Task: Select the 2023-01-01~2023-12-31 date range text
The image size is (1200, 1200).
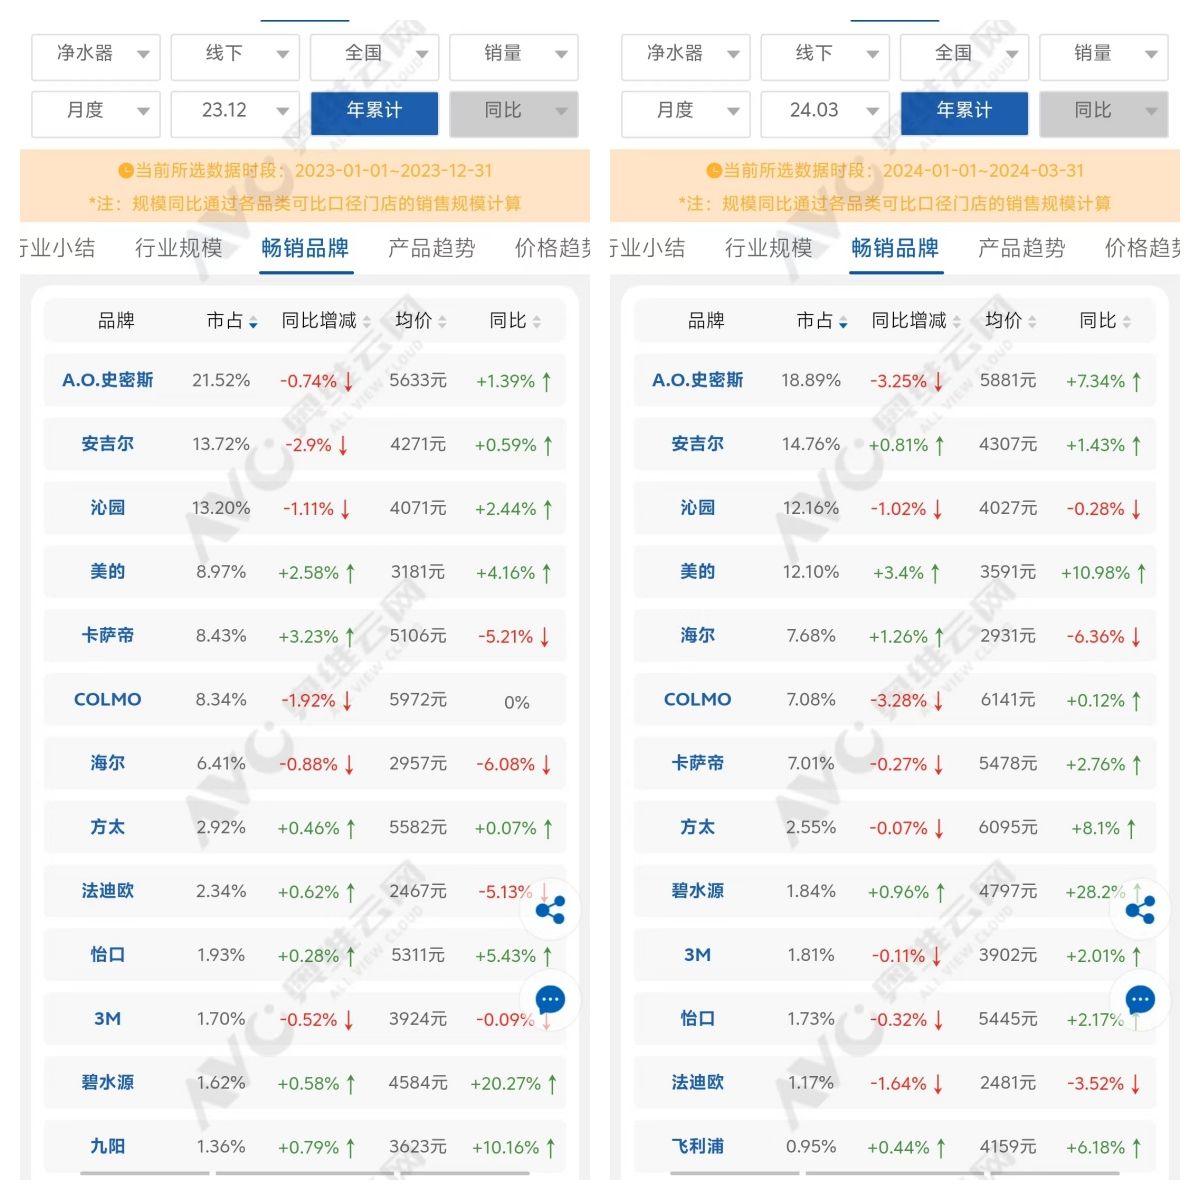Action: (x=393, y=171)
